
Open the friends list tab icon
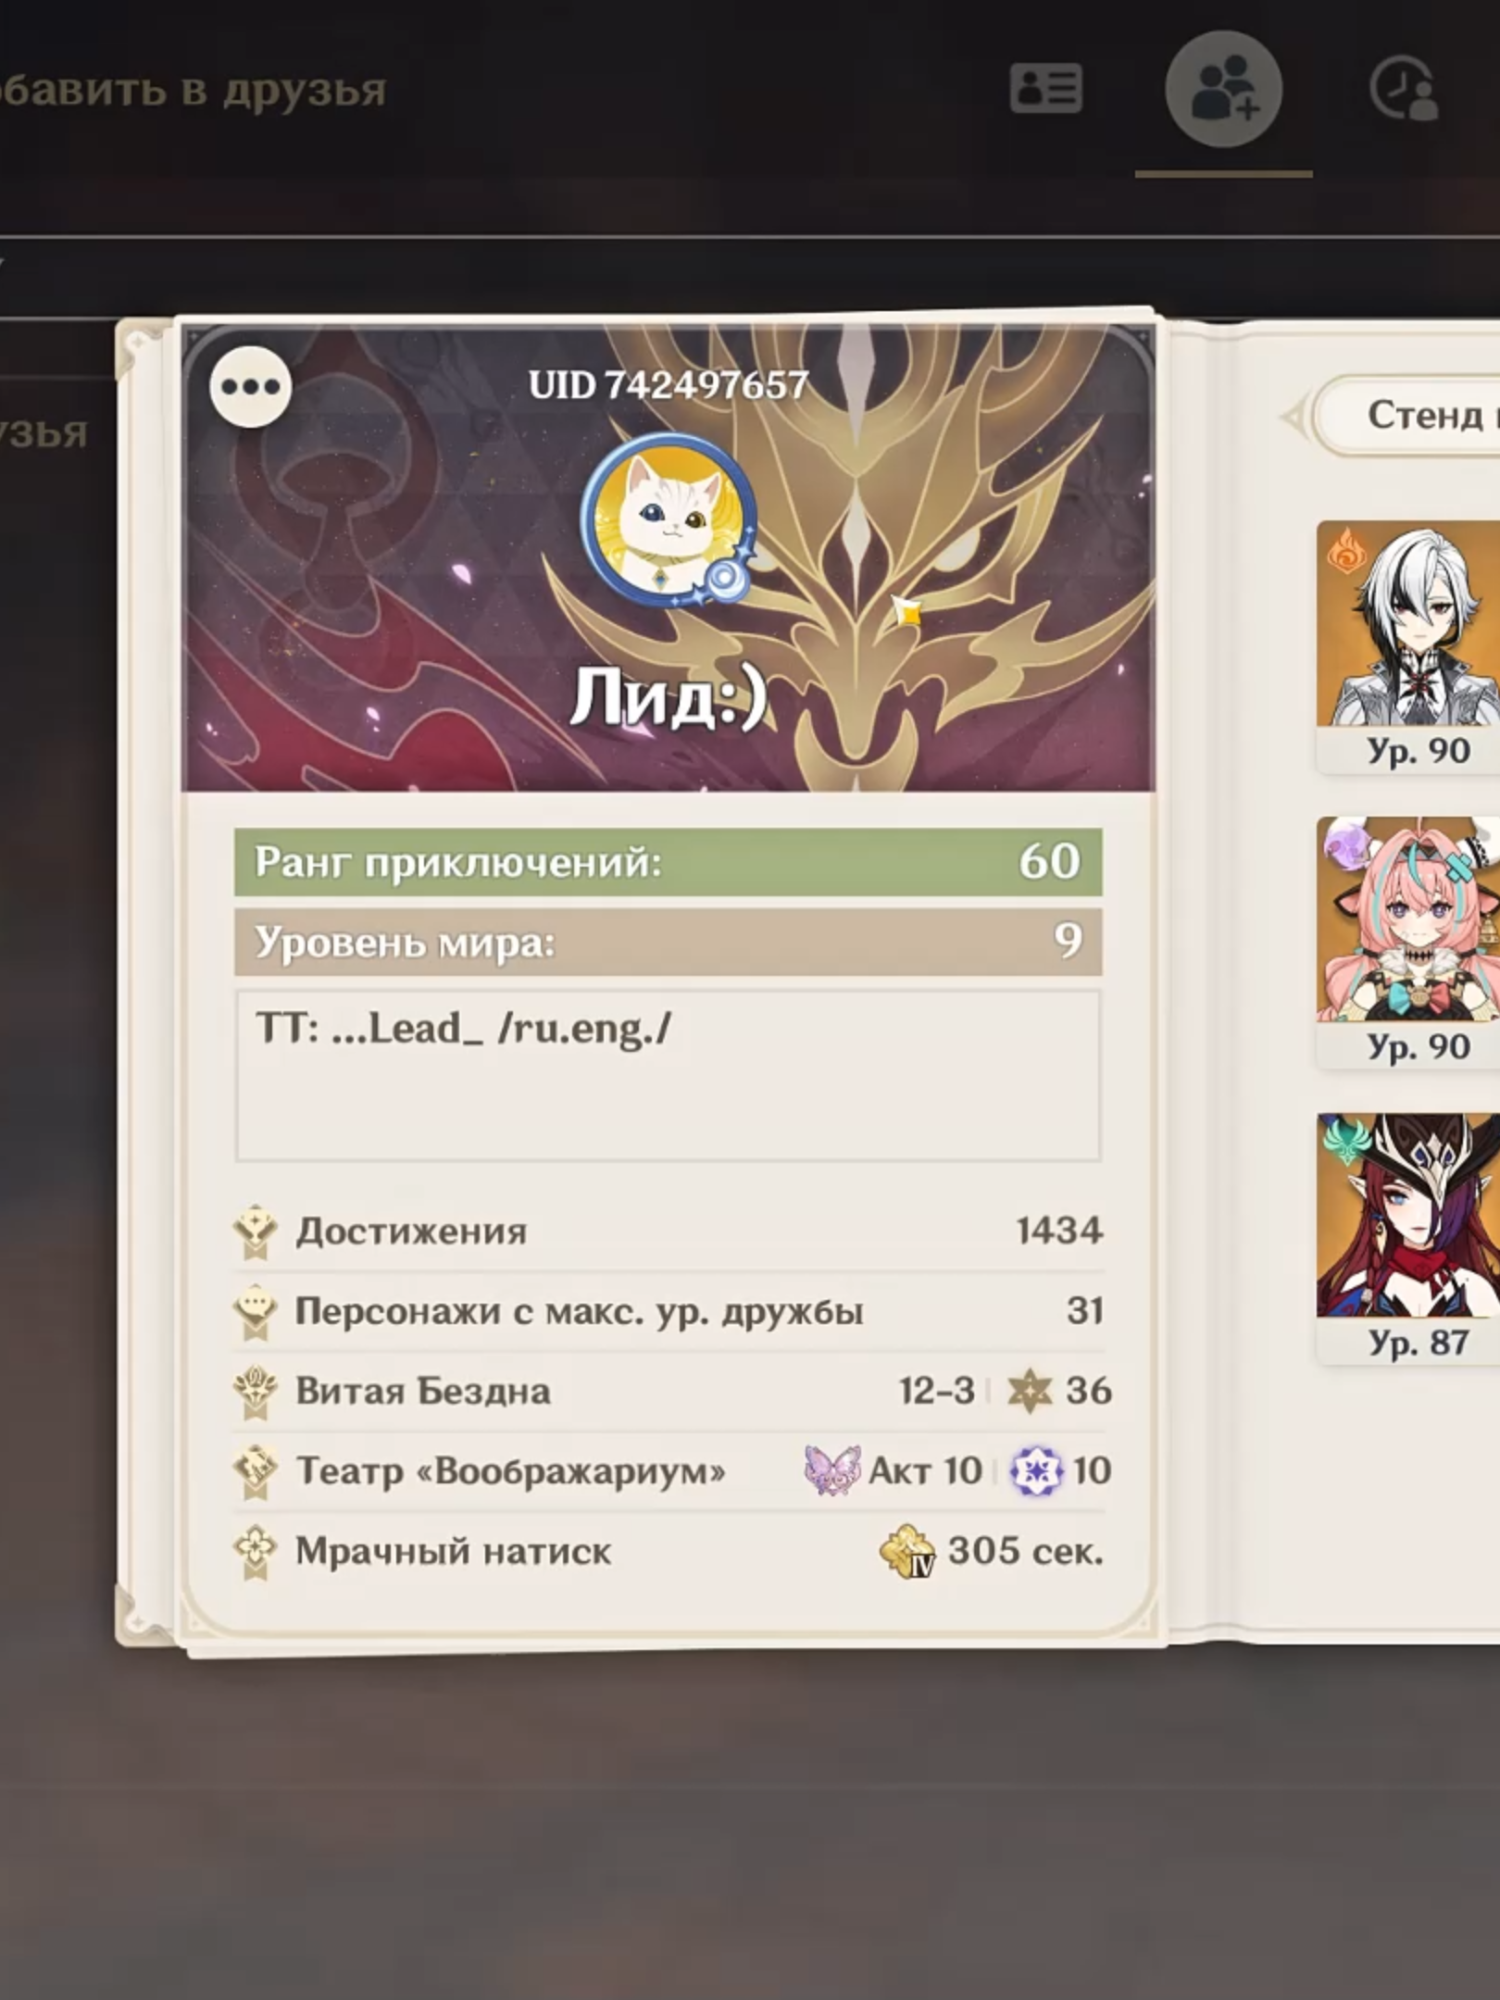click(1046, 89)
